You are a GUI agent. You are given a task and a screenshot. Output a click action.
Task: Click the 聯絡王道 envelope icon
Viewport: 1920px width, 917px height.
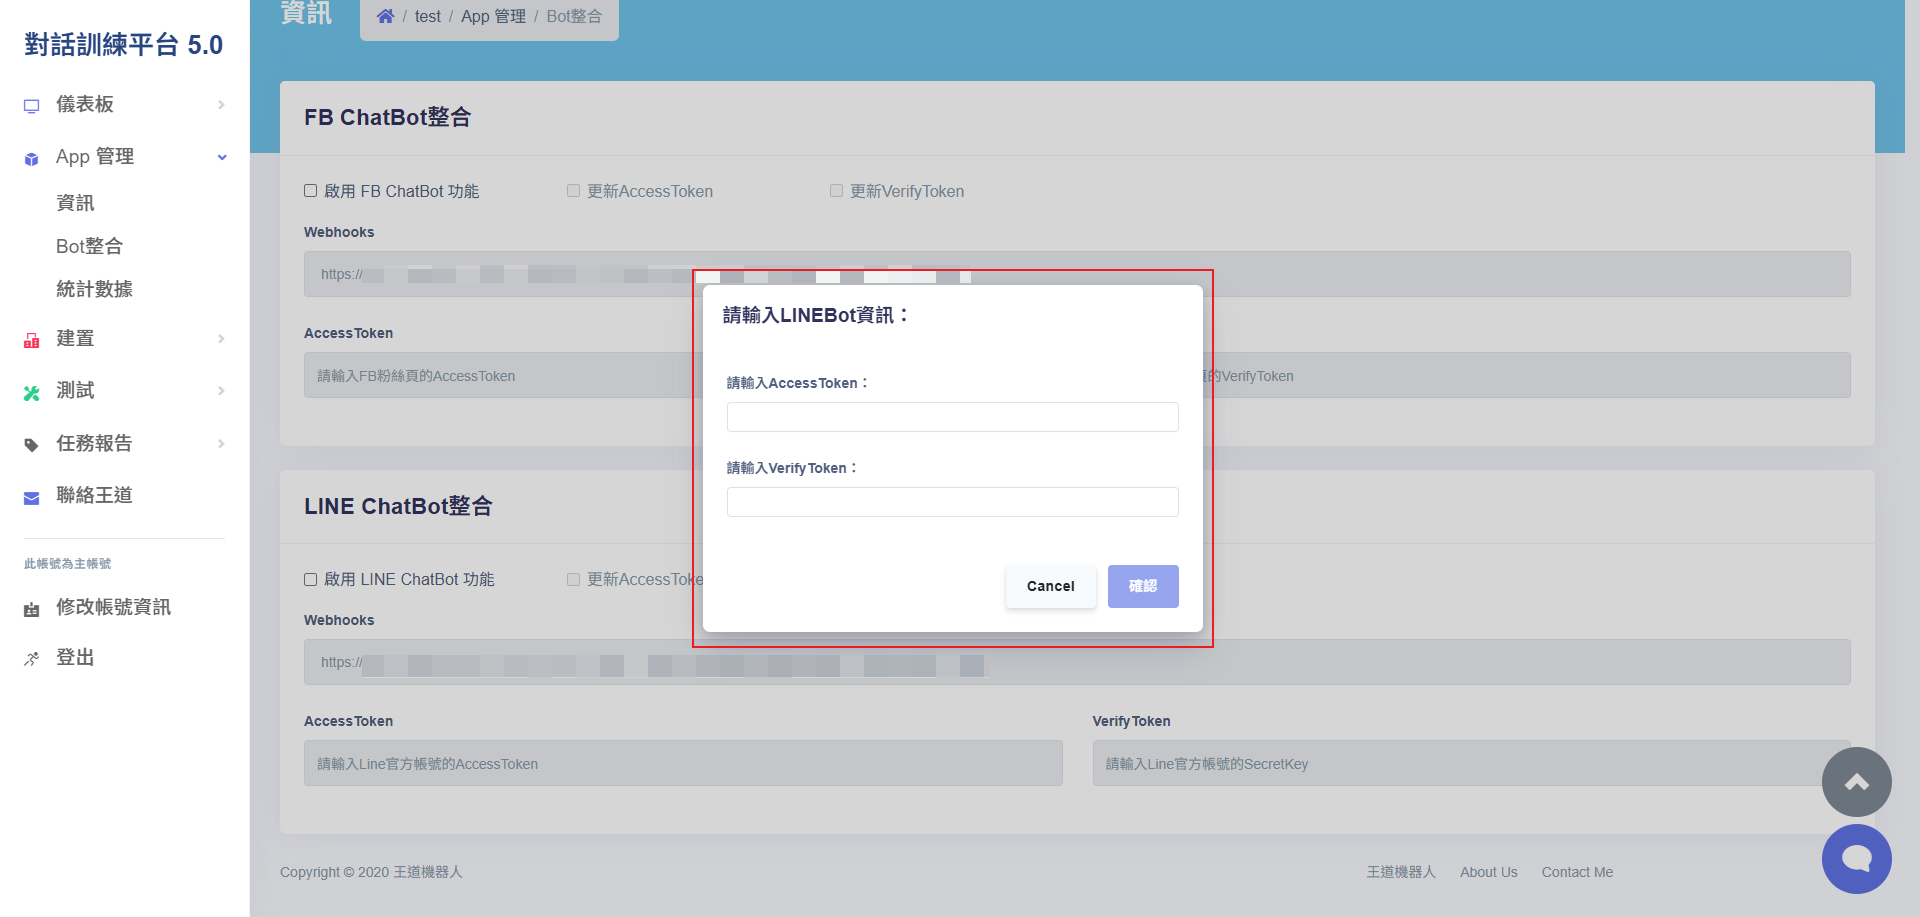point(32,498)
